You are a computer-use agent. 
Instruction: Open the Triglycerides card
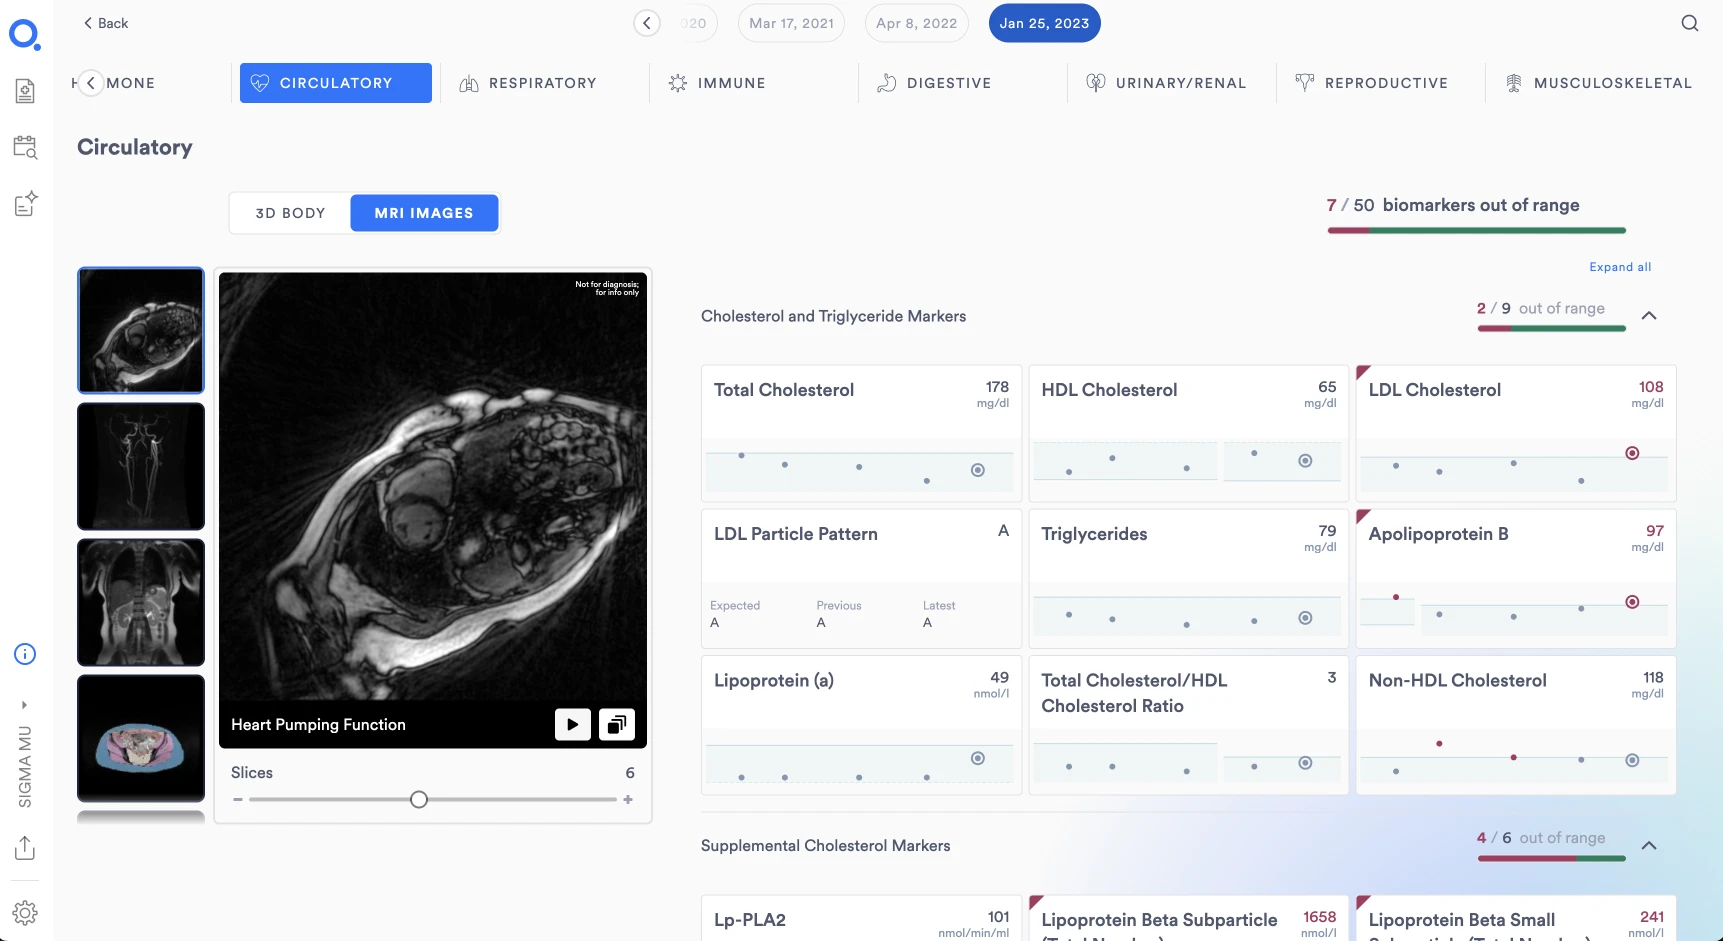1188,578
